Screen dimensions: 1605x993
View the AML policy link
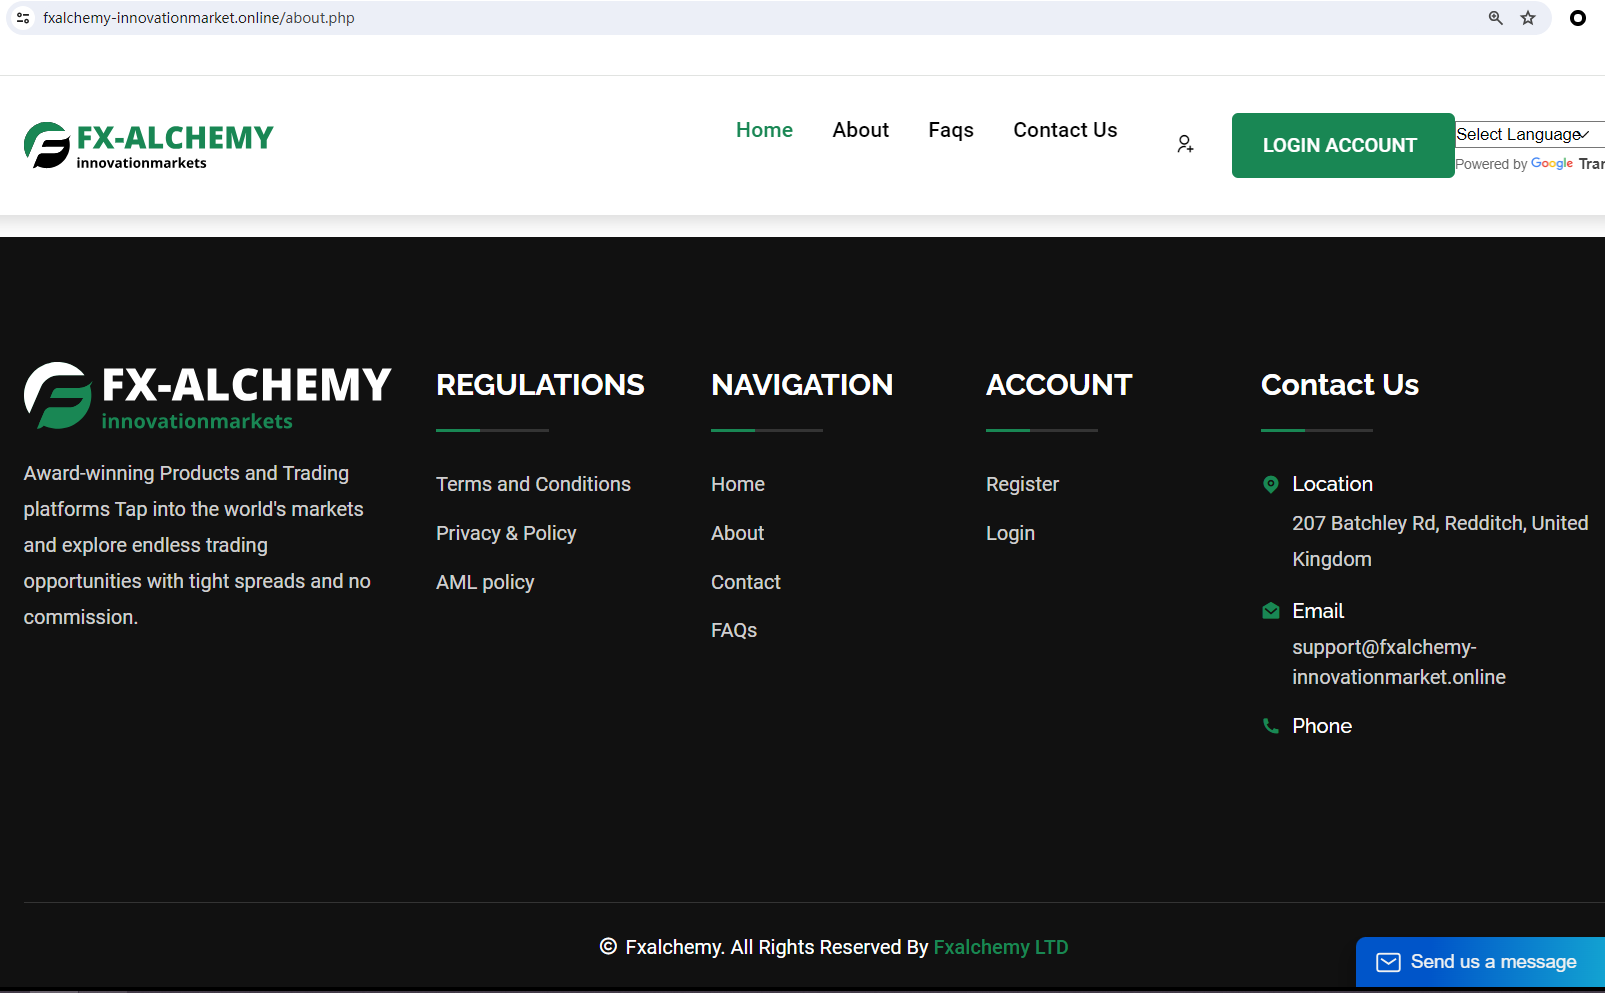(x=485, y=582)
